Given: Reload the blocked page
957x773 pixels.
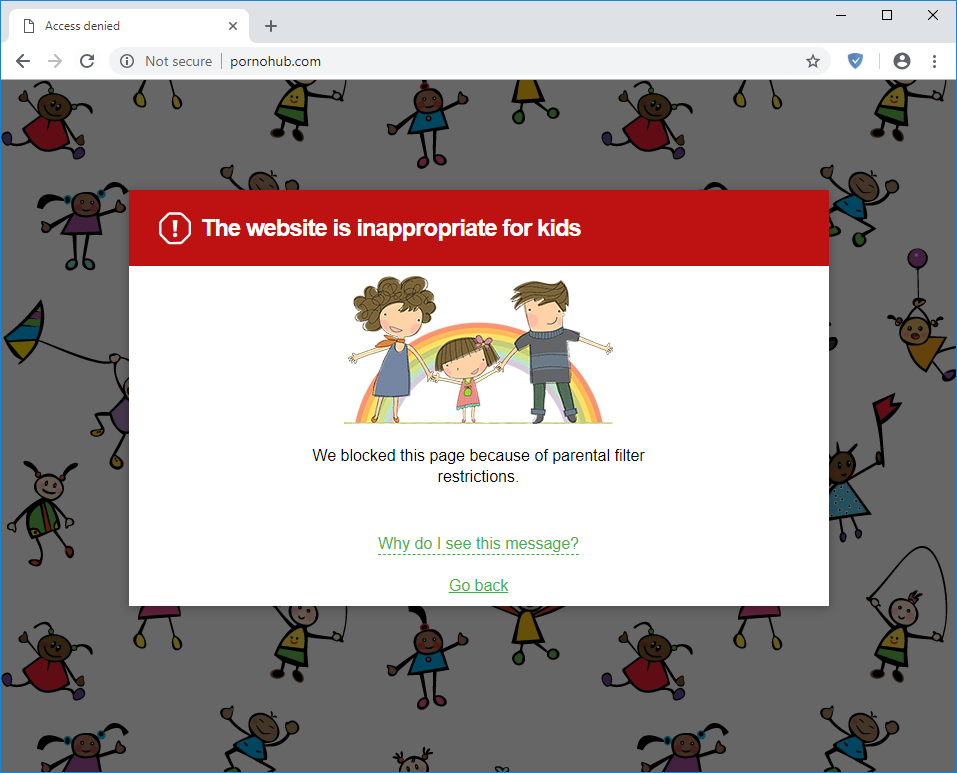Looking at the screenshot, I should click(87, 61).
